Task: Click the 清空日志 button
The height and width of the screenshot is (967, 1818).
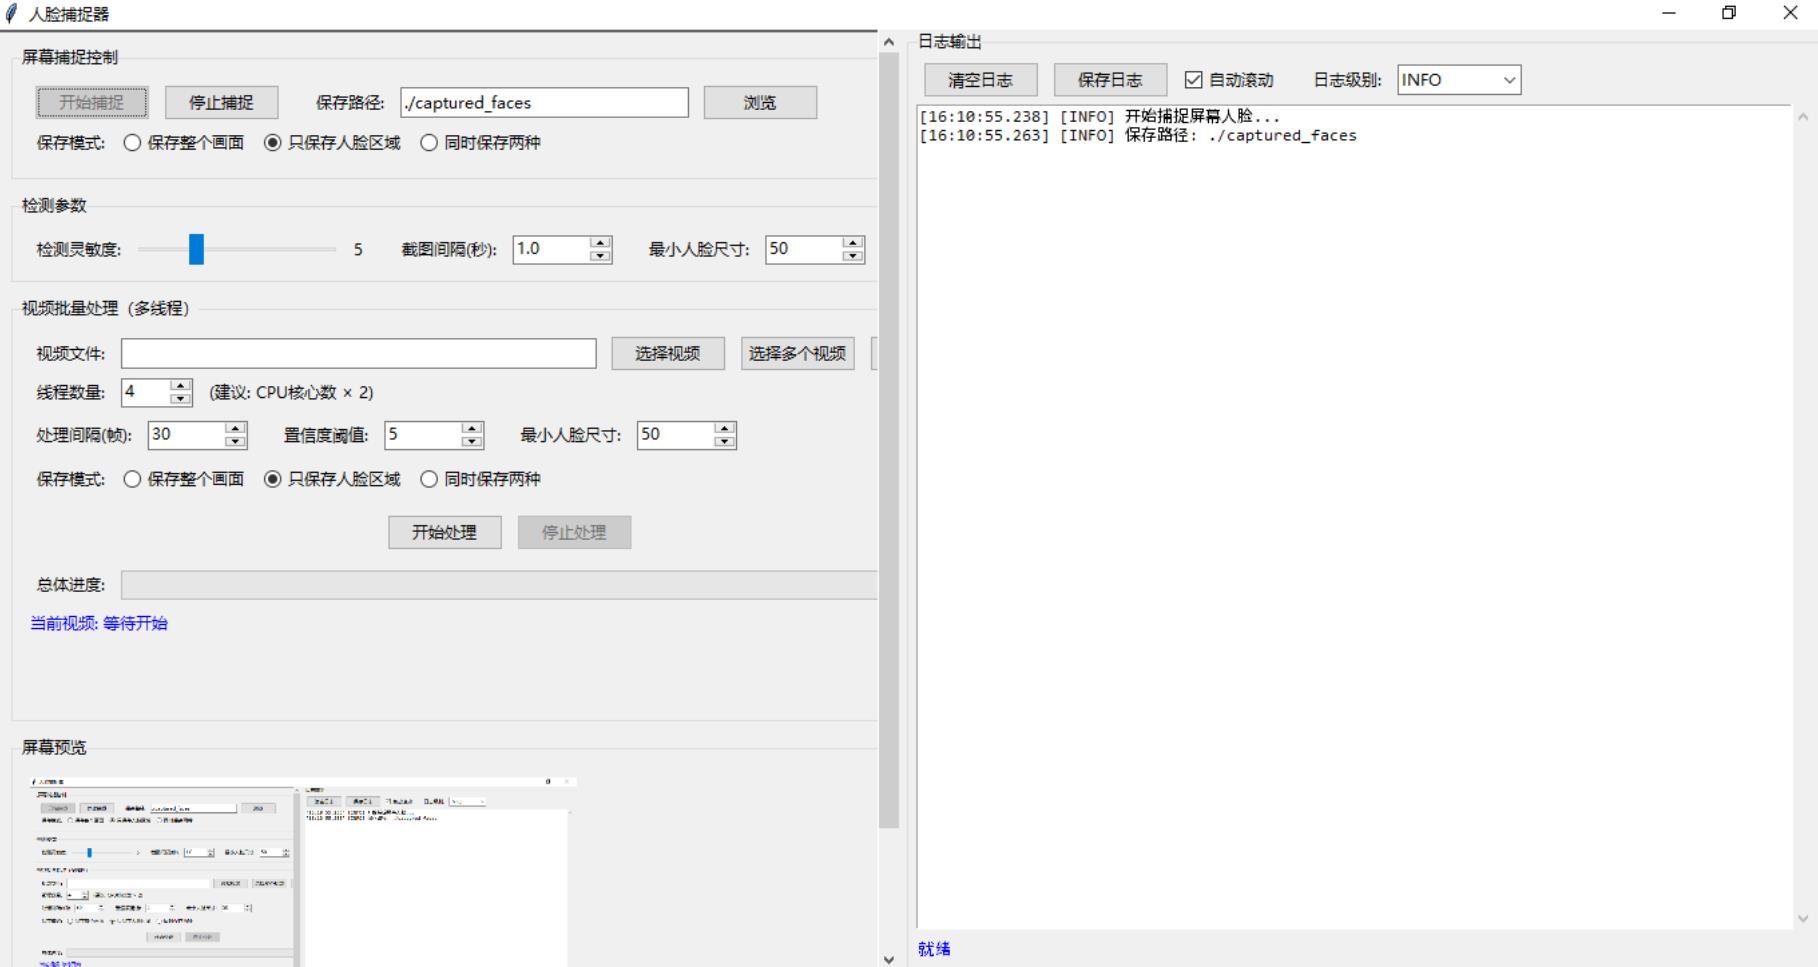Action: (x=980, y=80)
